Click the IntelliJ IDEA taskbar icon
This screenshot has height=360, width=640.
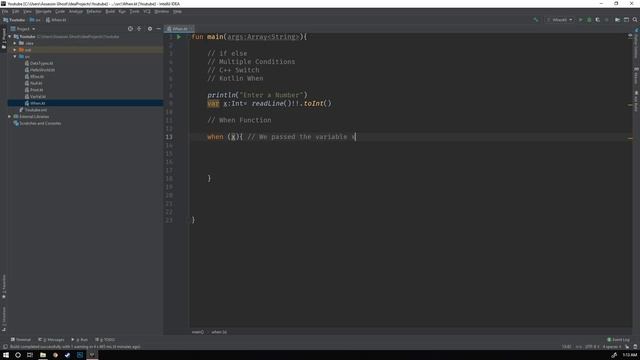click(92, 355)
